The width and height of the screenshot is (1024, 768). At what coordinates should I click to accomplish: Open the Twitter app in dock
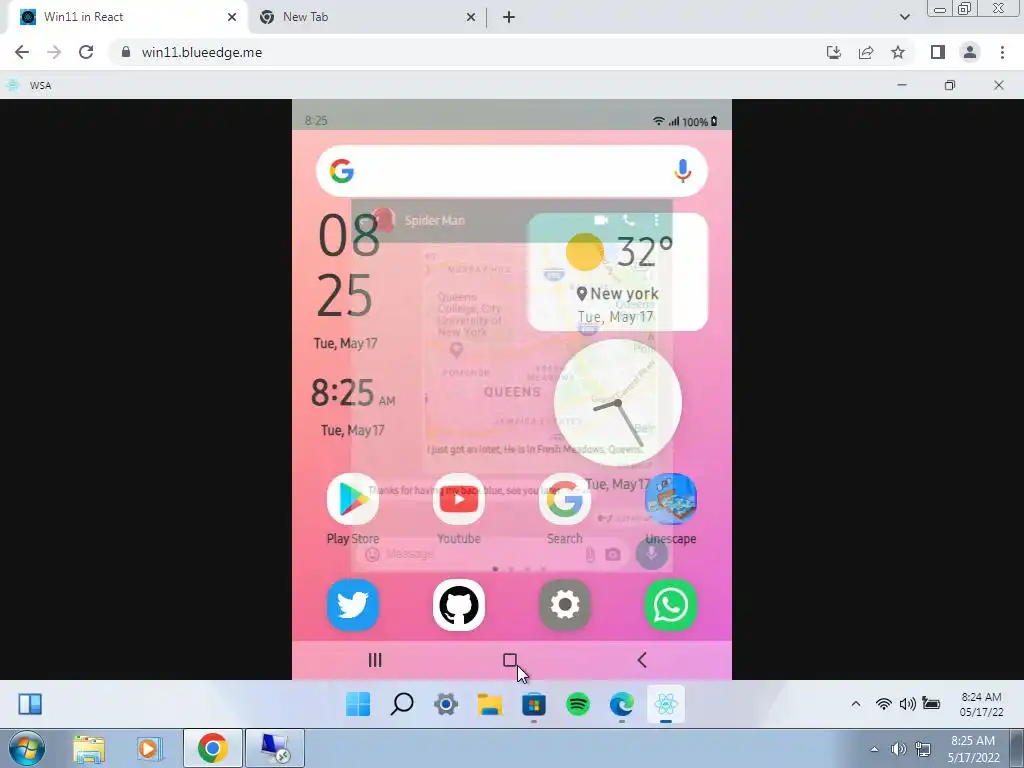(353, 605)
